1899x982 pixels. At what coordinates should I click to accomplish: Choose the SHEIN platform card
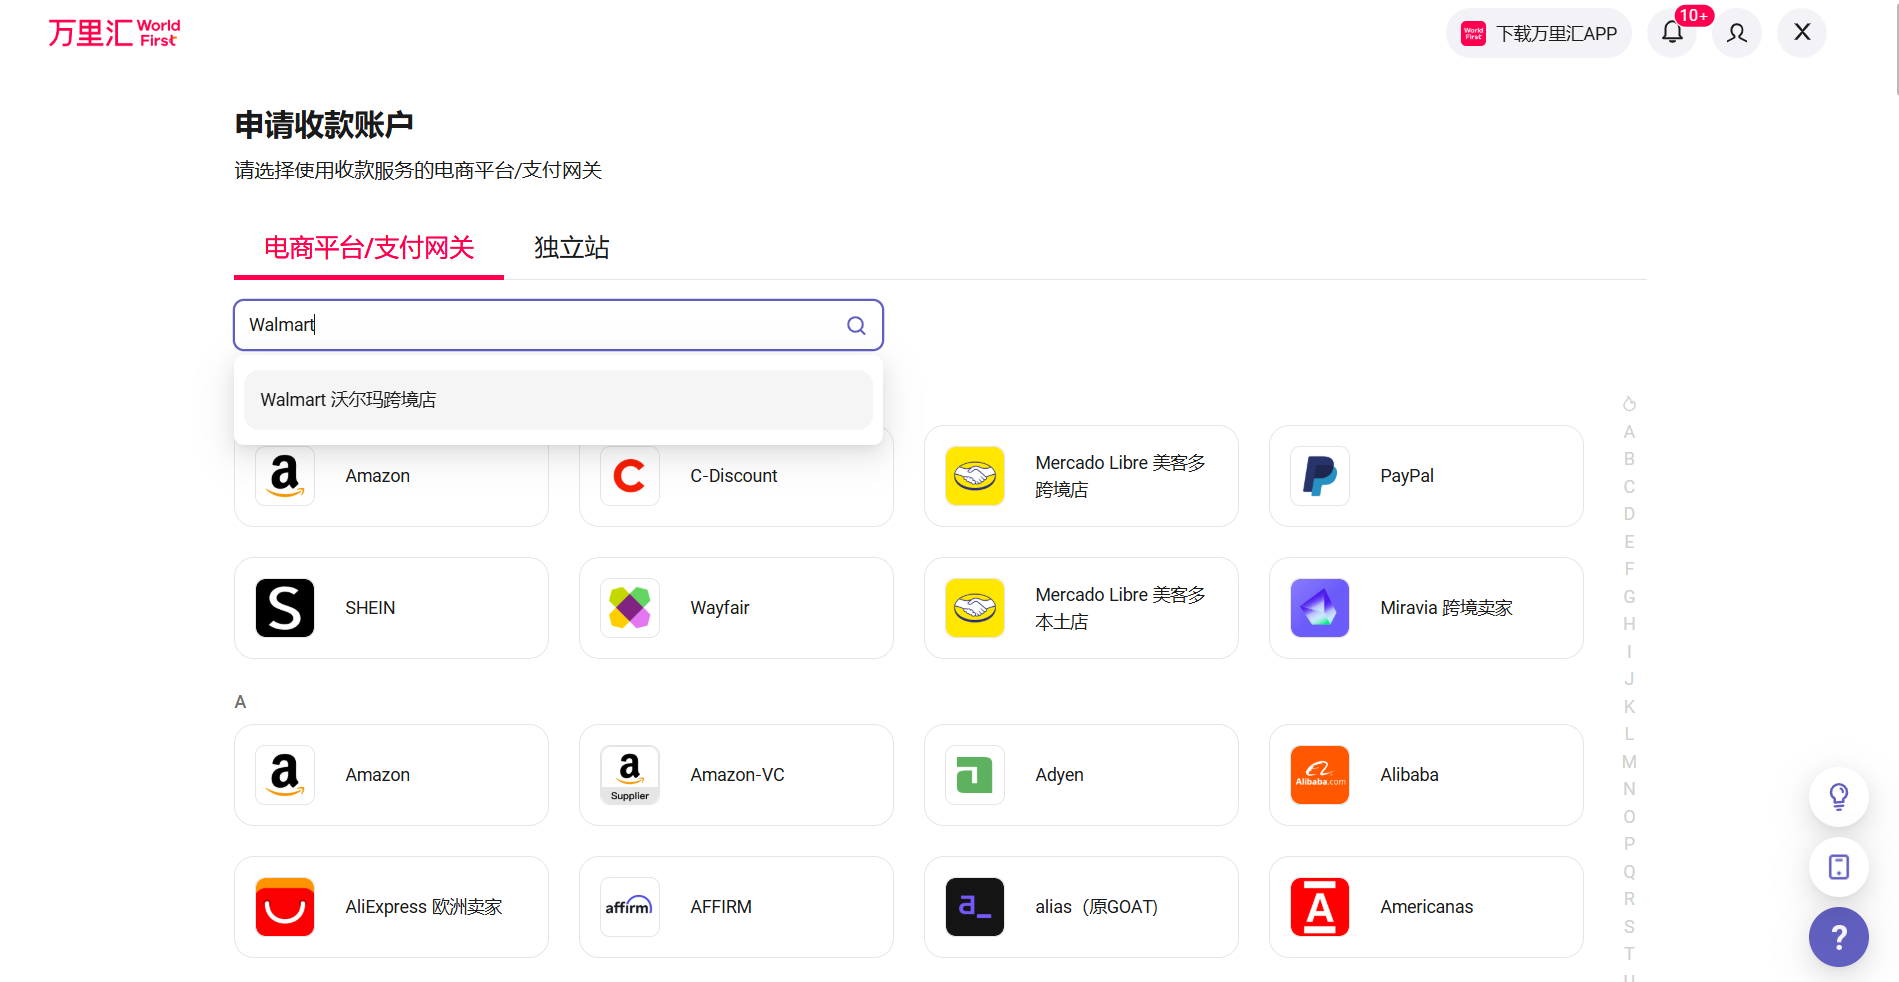(391, 608)
